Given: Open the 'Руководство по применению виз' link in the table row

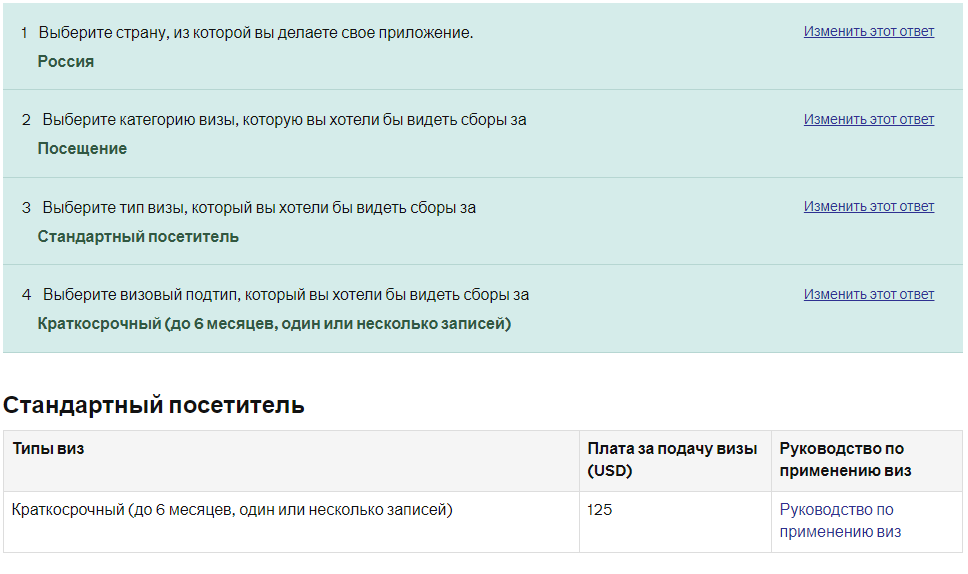Looking at the screenshot, I should coord(840,520).
